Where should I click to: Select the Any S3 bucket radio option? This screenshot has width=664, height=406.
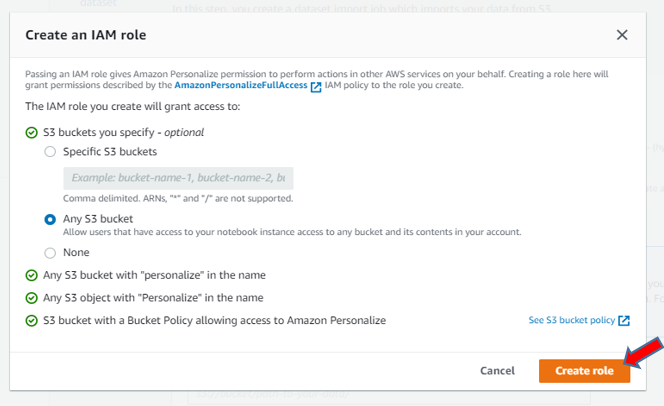tap(50, 219)
